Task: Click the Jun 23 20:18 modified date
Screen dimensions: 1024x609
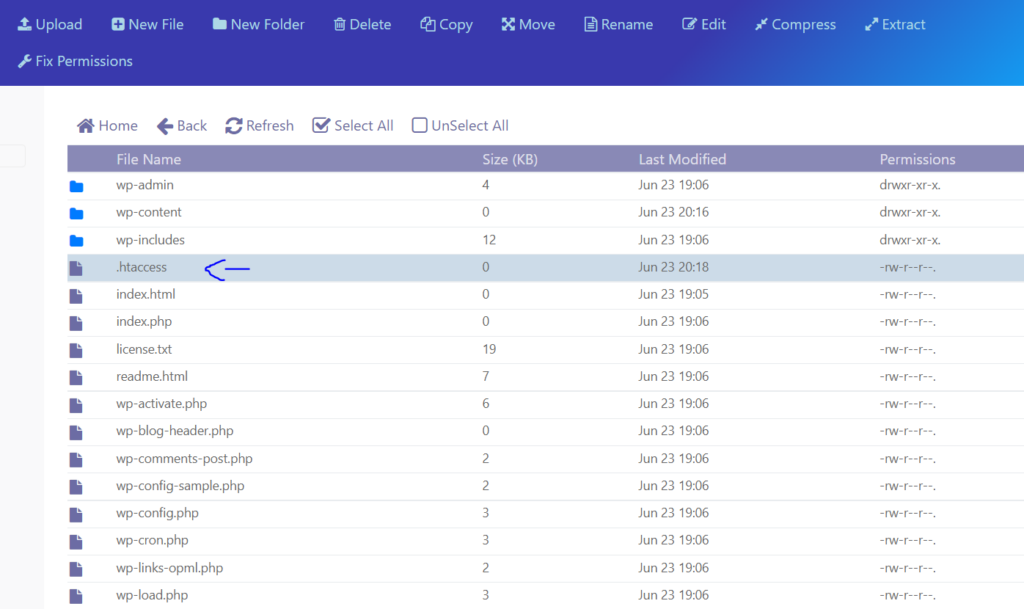Action: point(673,267)
